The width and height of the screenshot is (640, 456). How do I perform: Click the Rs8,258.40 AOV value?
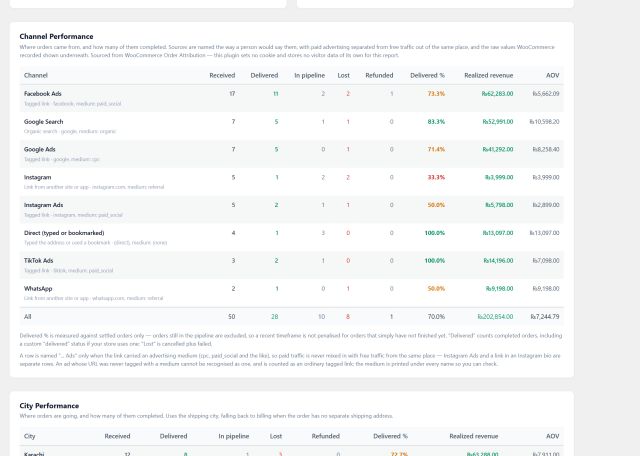pyautogui.click(x=546, y=149)
